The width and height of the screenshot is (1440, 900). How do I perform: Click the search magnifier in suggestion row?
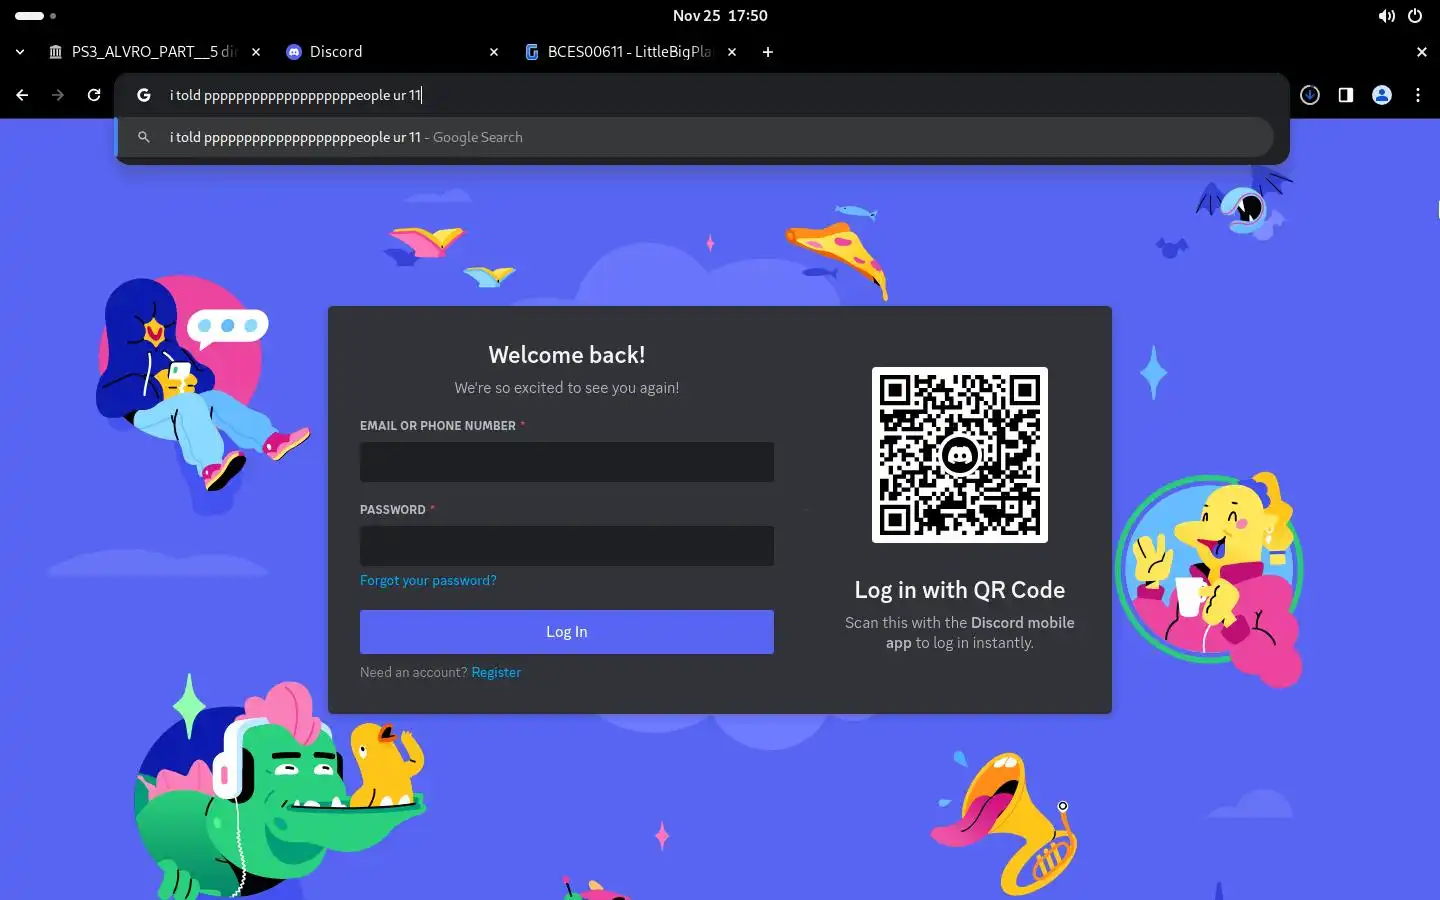144,137
